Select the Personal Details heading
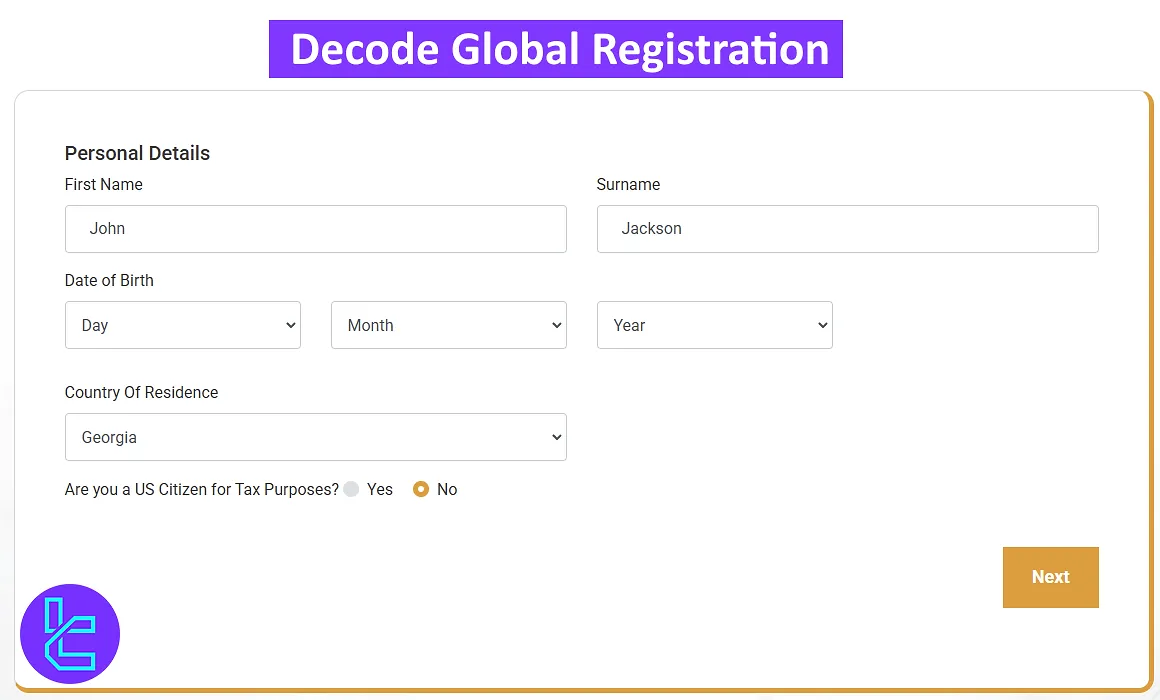 137,153
